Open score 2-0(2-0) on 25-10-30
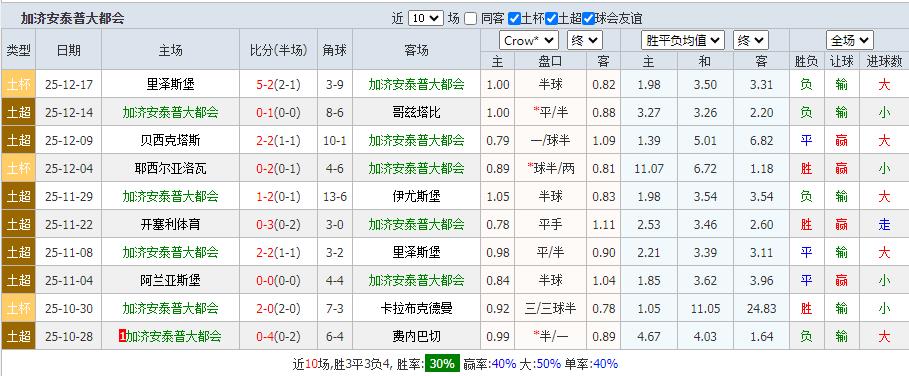Image resolution: width=909 pixels, height=376 pixels. point(278,308)
